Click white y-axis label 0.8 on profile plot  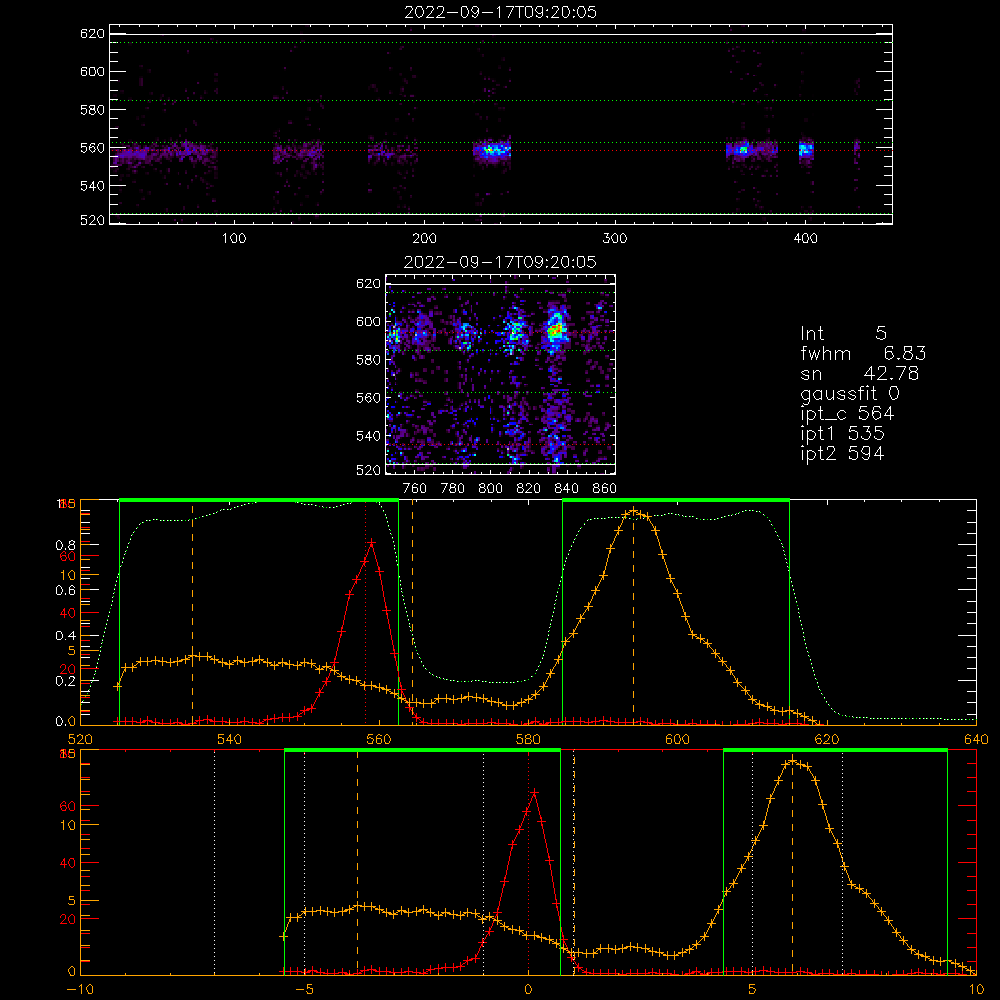coord(66,545)
